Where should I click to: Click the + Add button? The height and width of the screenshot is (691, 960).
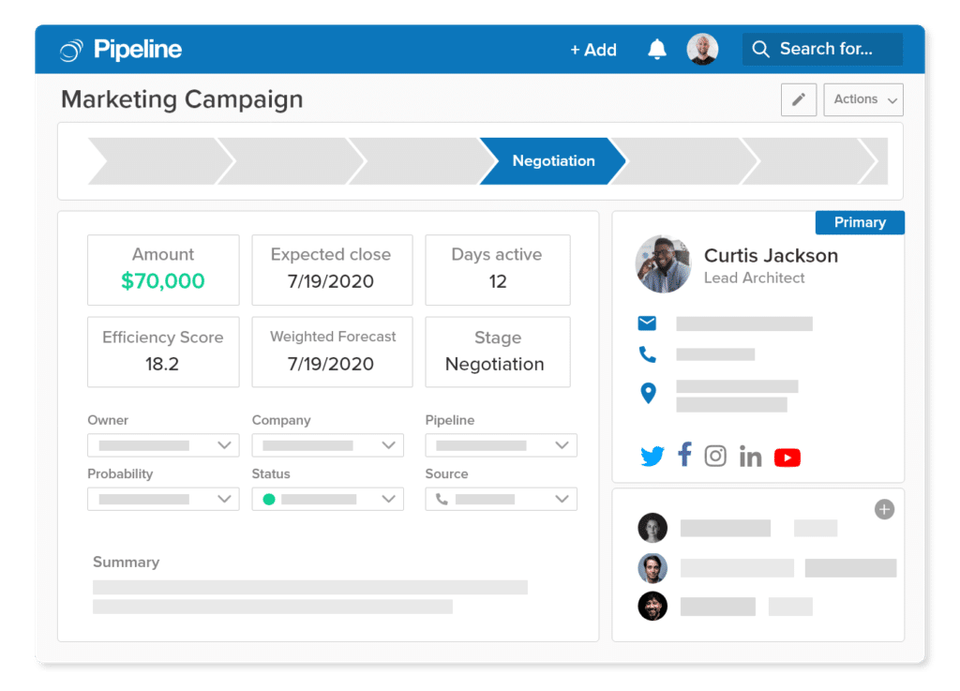(x=593, y=49)
